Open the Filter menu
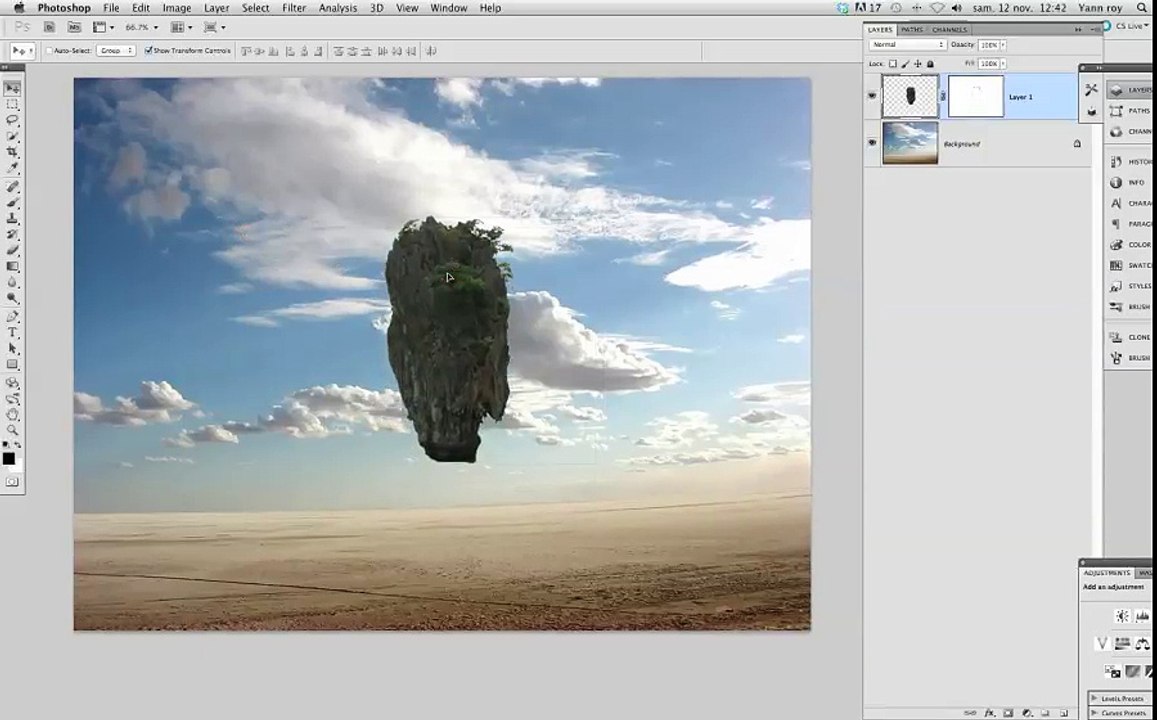Viewport: 1157px width, 720px height. pyautogui.click(x=294, y=8)
